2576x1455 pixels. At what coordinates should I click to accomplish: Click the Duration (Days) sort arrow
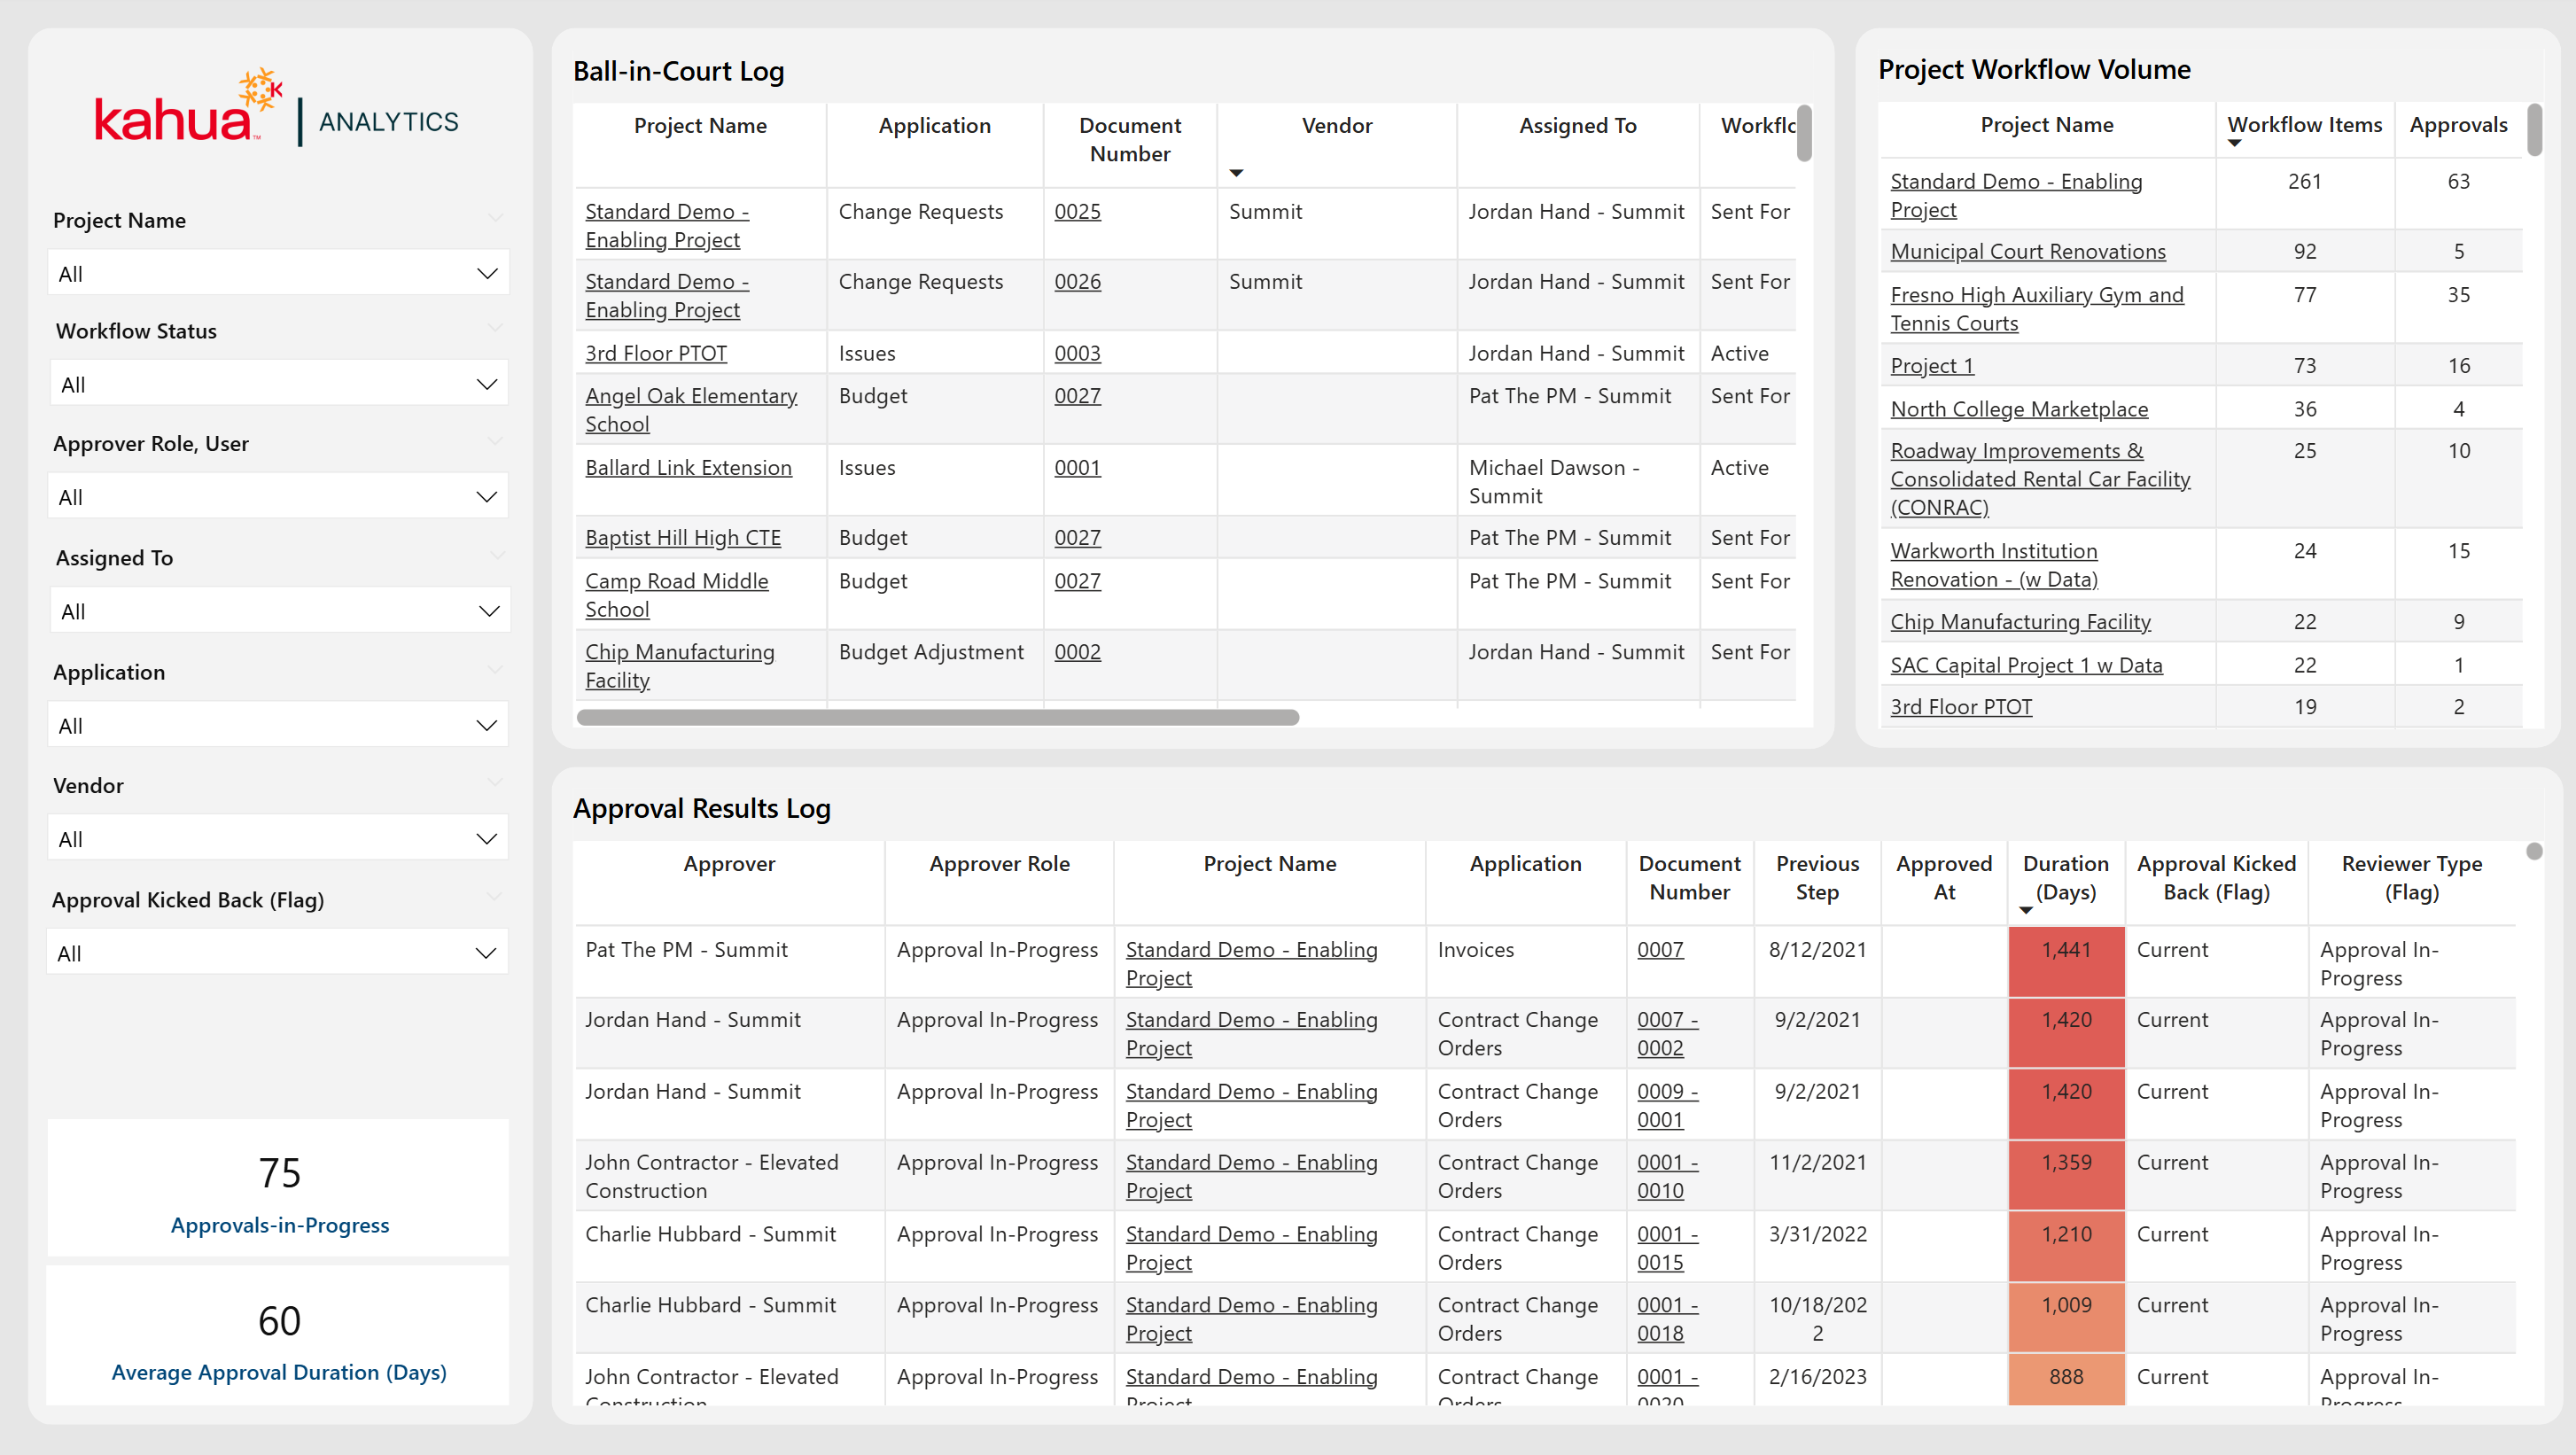[2025, 910]
